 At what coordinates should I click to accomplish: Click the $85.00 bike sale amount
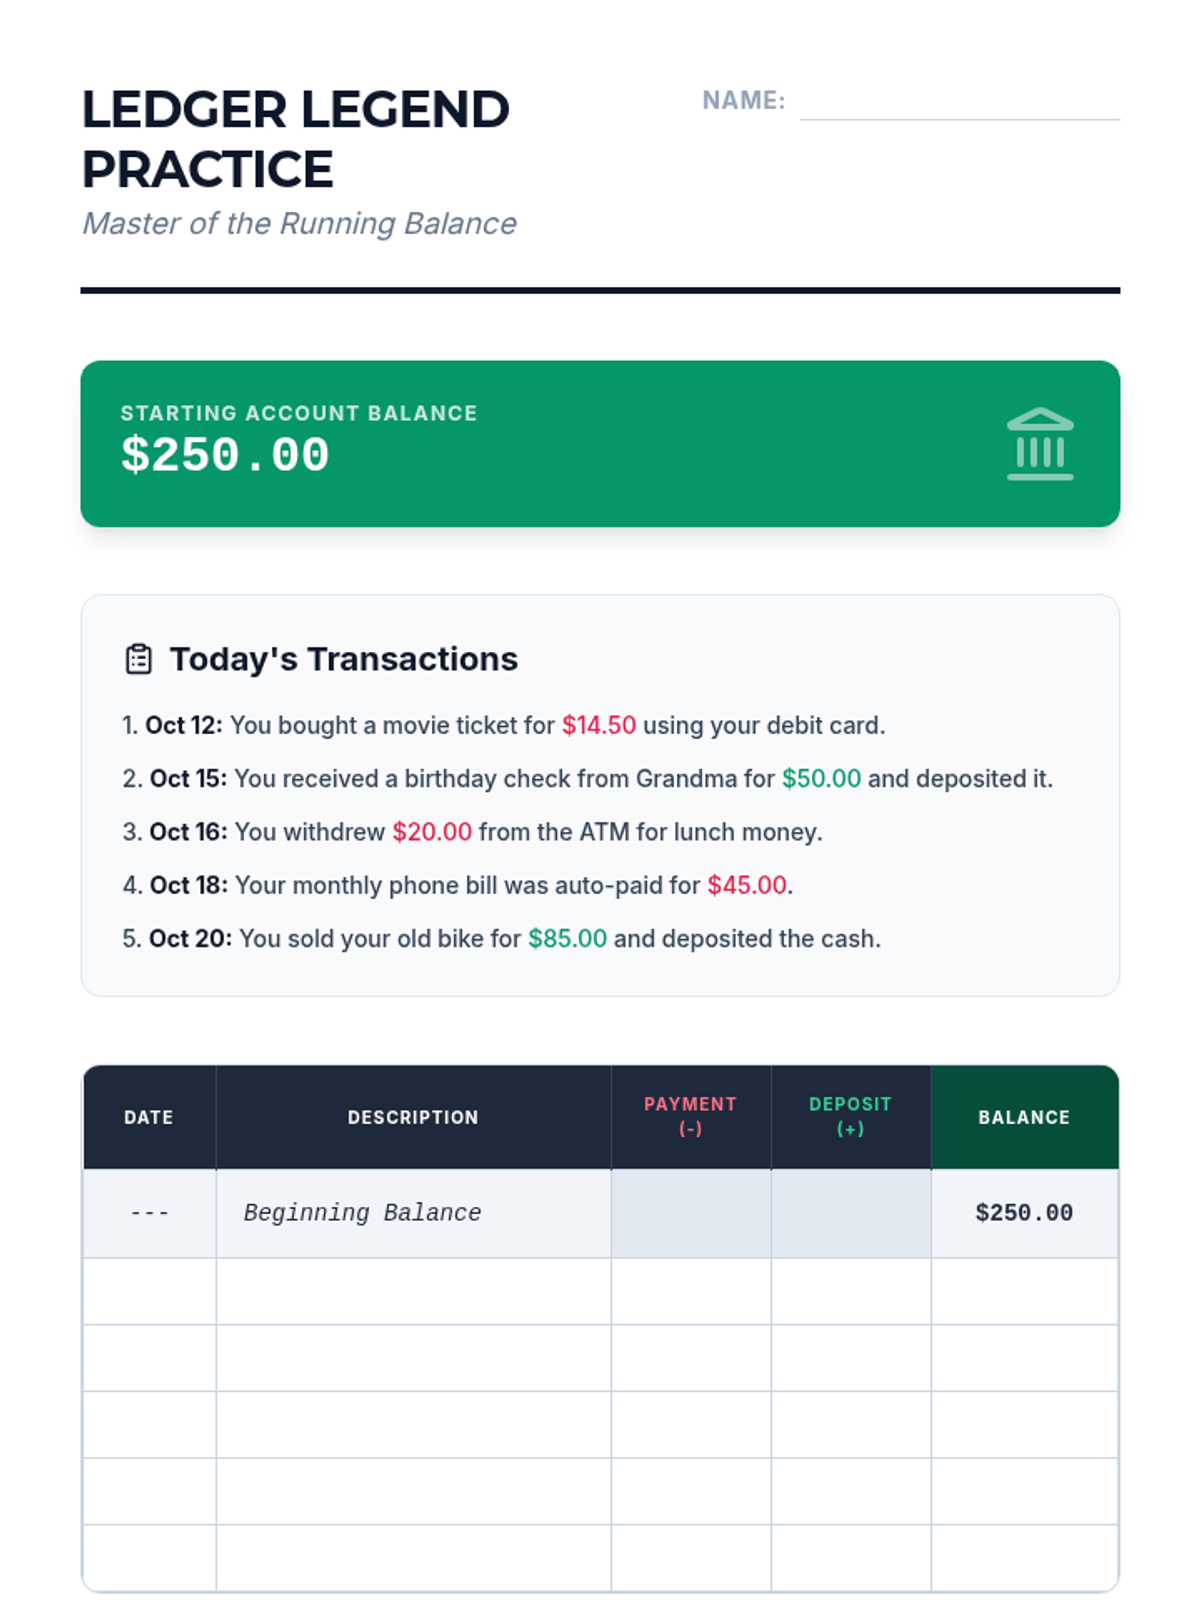[x=567, y=938]
